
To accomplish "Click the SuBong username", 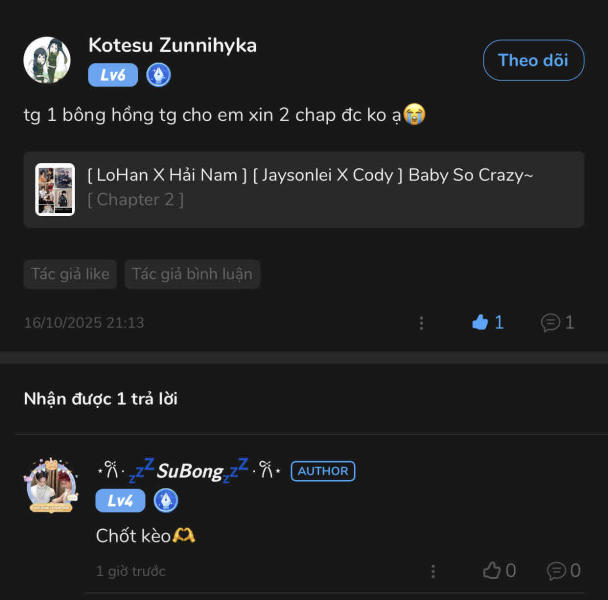I will (x=190, y=471).
